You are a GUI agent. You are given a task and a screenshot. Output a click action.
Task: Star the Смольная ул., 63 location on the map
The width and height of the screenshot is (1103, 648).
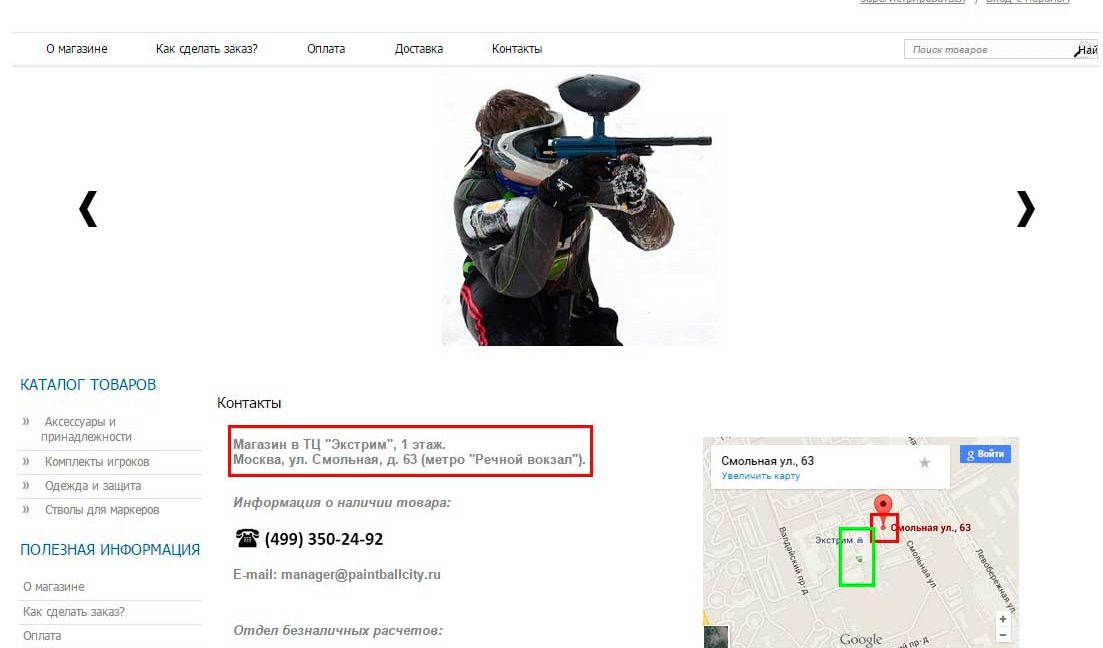pyautogui.click(x=924, y=462)
